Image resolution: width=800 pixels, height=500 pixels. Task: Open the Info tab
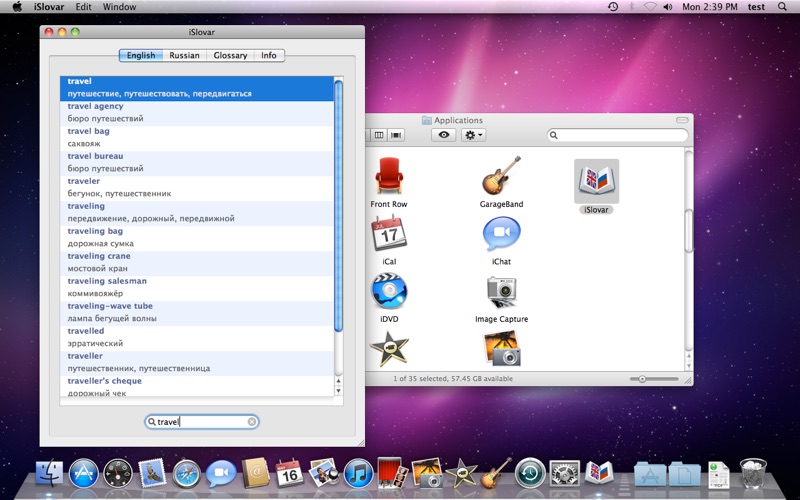tap(269, 55)
